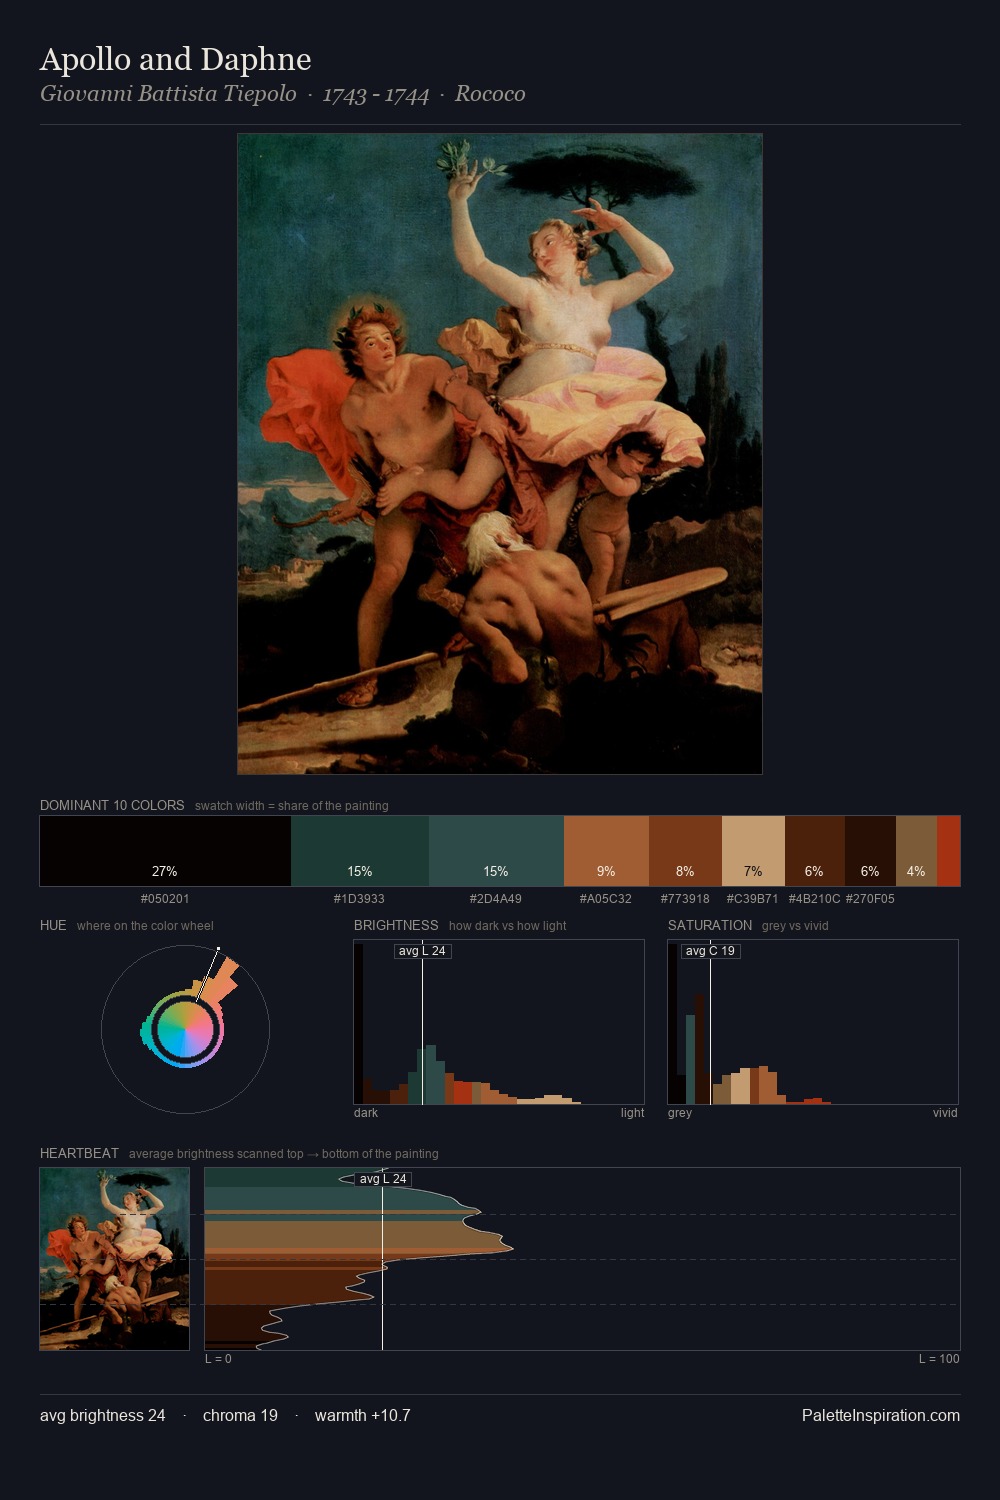Click the "#270F05" hex label
This screenshot has height=1500, width=1000.
point(870,899)
